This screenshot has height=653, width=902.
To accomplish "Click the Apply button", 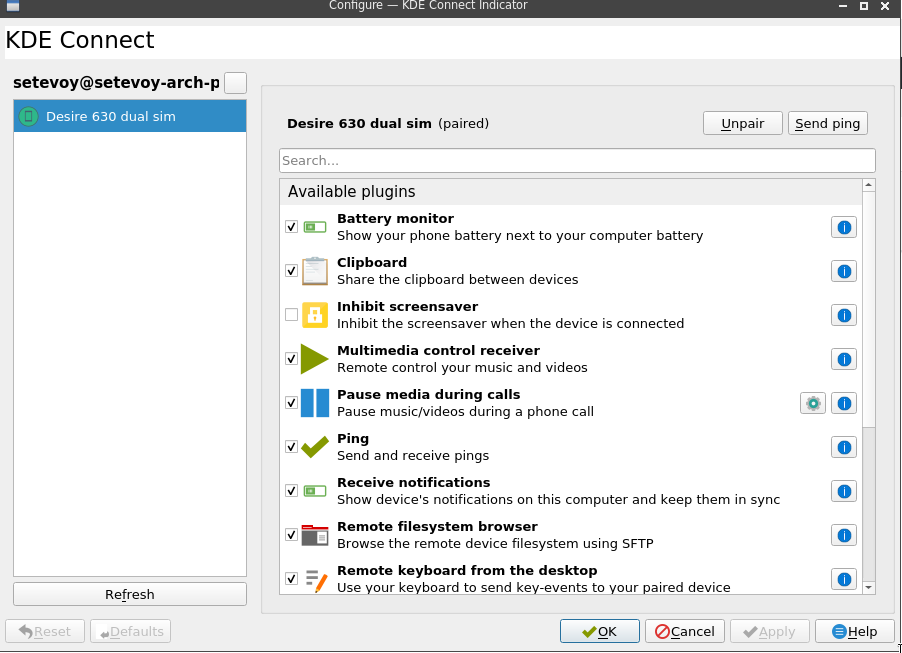I will 770,632.
